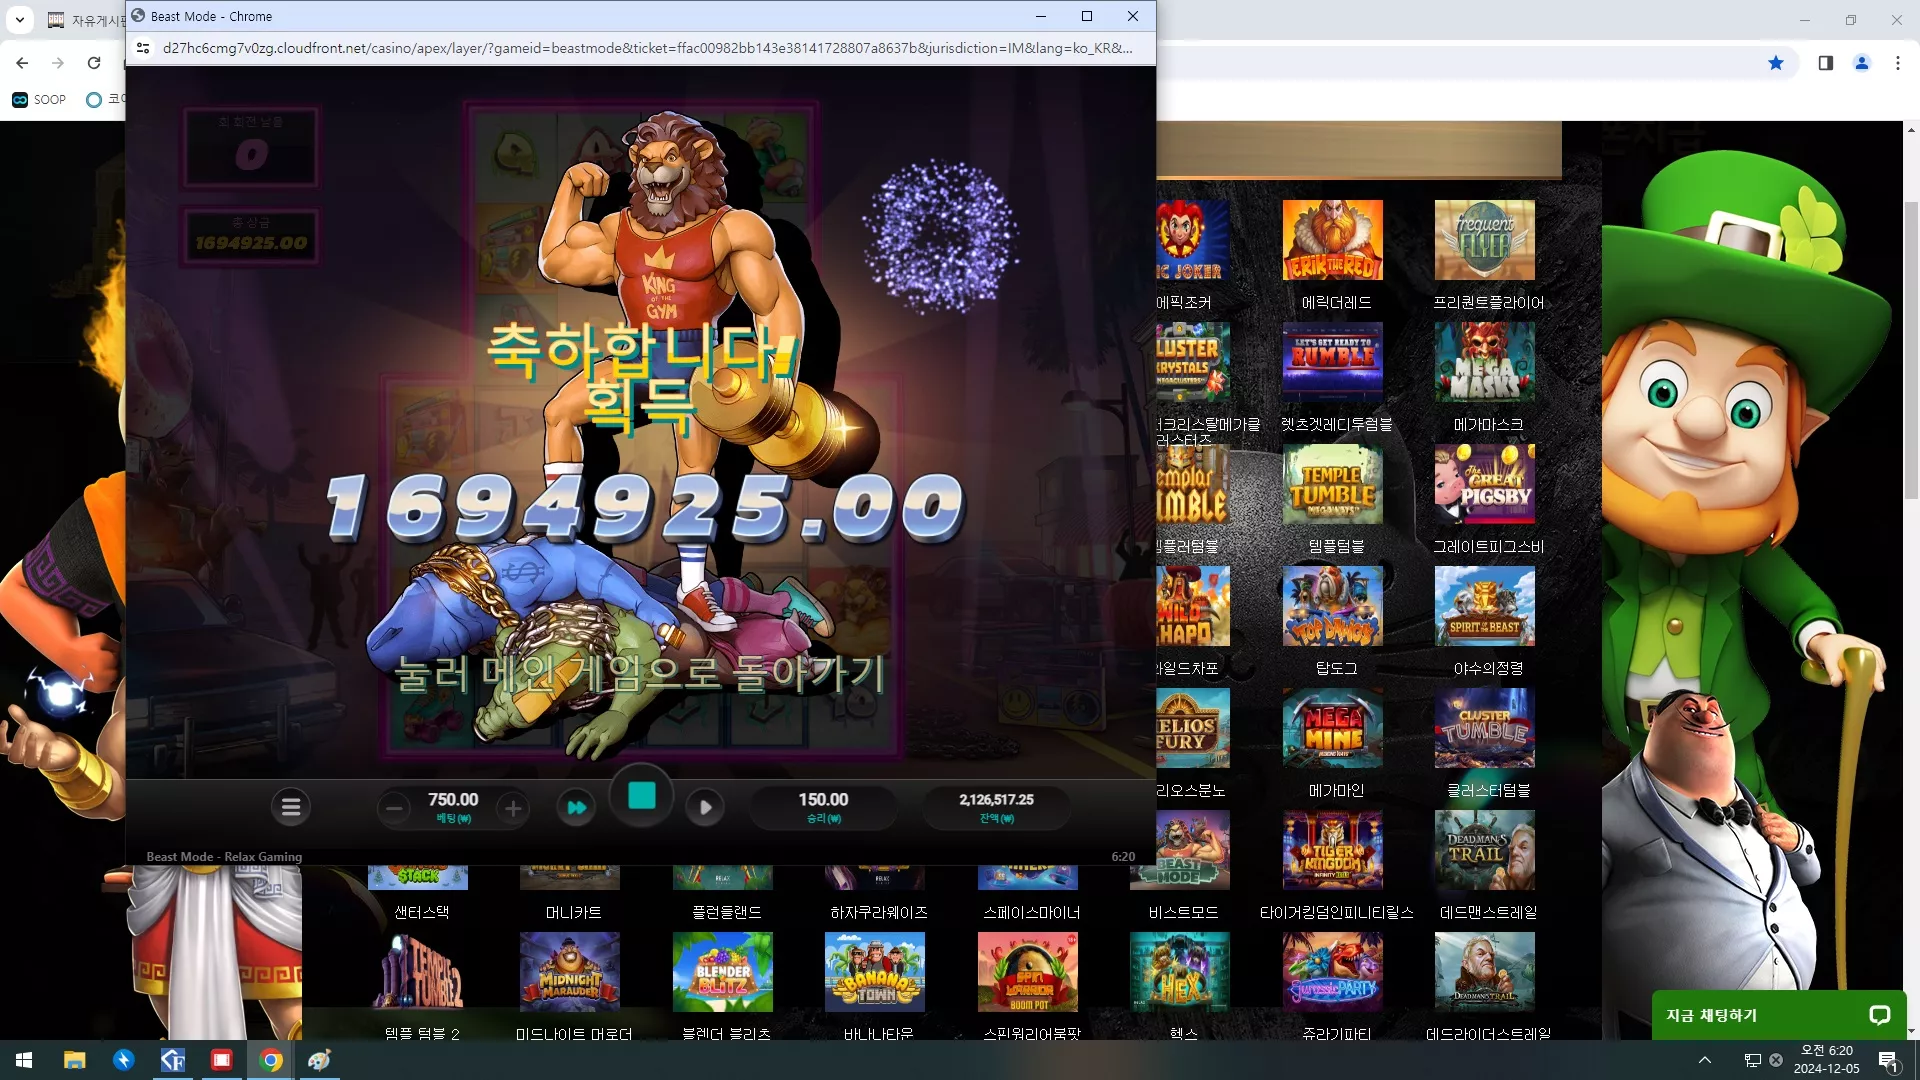Launch Let's Get Ready to Rumble game
1920x1080 pixels.
click(x=1333, y=362)
